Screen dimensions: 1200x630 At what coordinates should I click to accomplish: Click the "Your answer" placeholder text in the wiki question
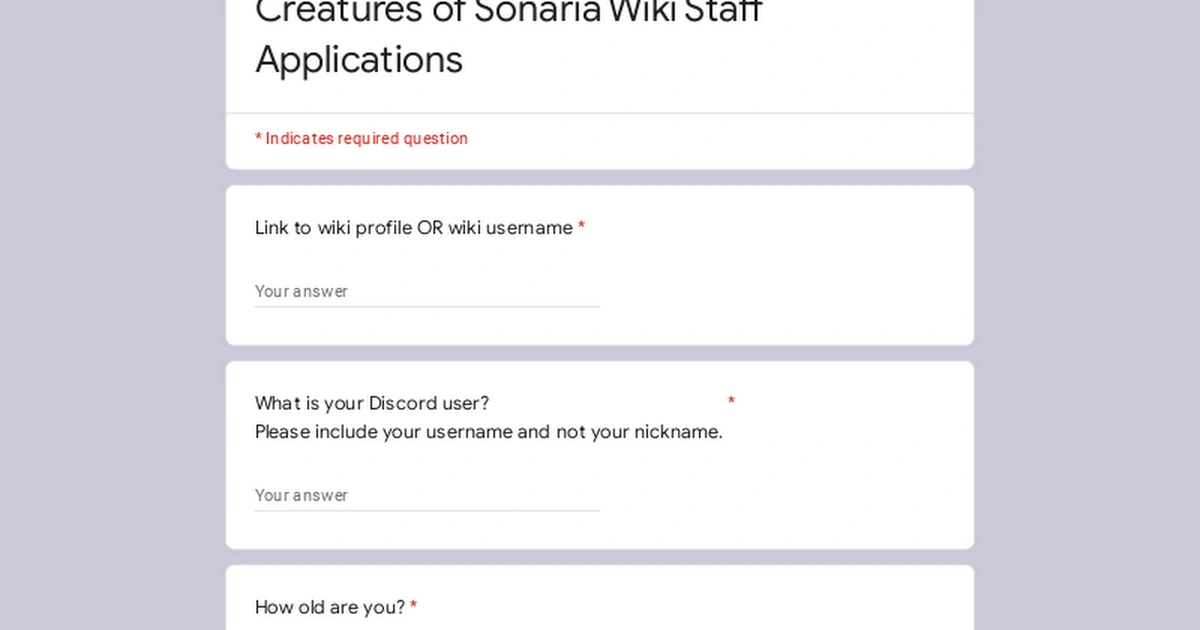point(302,291)
